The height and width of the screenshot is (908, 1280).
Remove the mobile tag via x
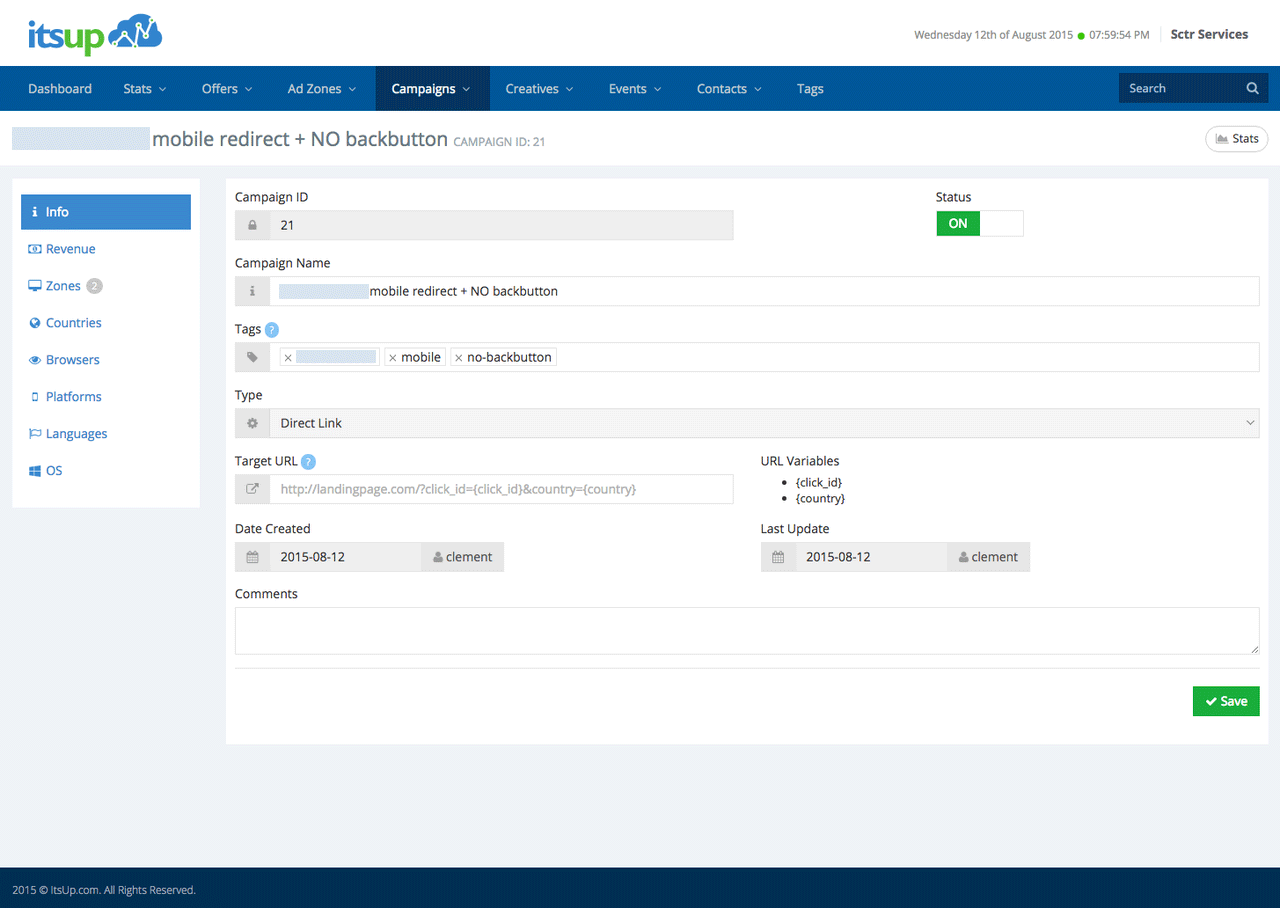pyautogui.click(x=393, y=358)
